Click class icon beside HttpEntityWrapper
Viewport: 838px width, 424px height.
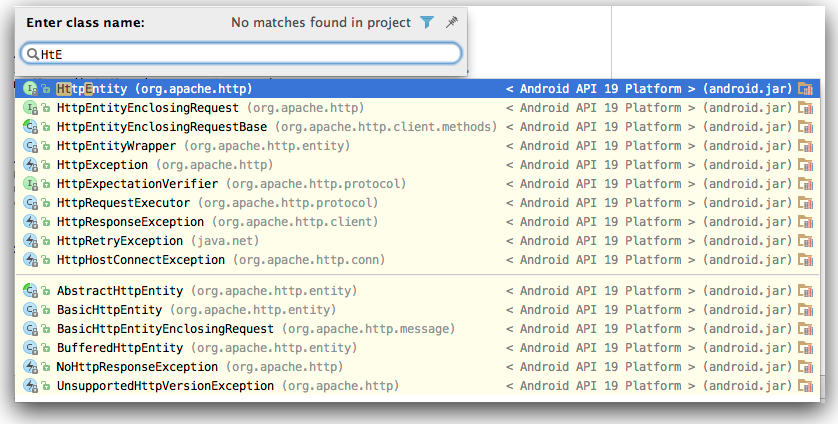coord(30,146)
